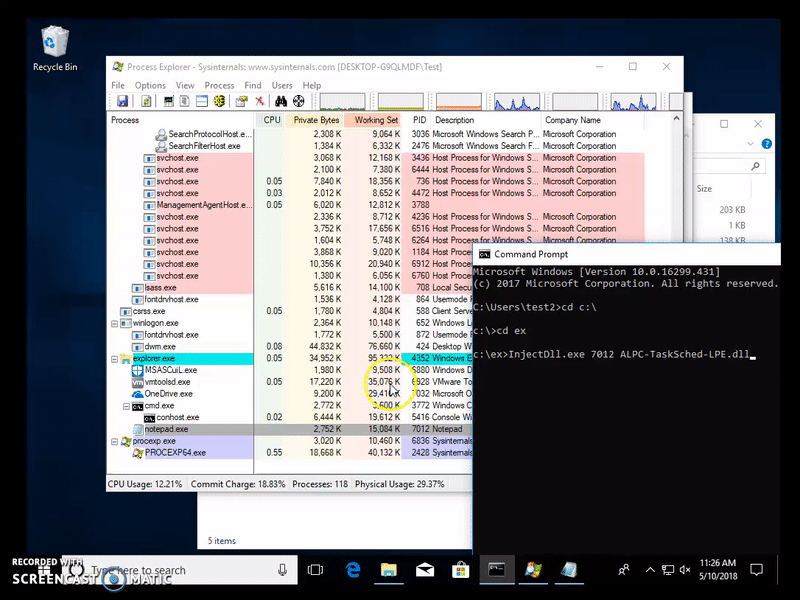Collapse the cmd.exe child processes
Image resolution: width=800 pixels, height=600 pixels.
(127, 406)
